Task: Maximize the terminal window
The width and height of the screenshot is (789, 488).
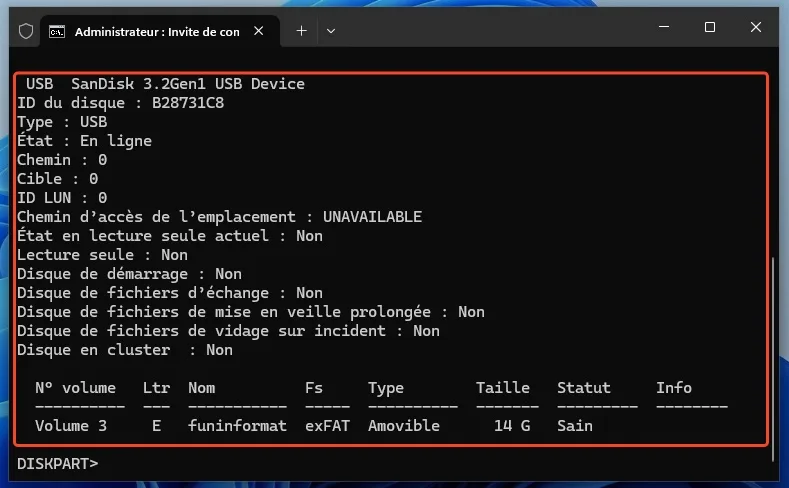Action: [709, 27]
